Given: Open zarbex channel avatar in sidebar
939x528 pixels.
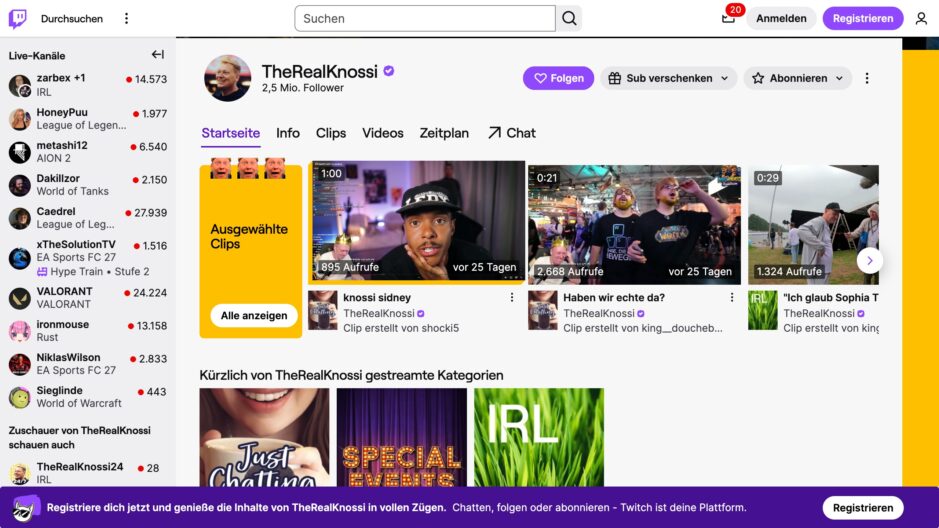Looking at the screenshot, I should coord(20,86).
